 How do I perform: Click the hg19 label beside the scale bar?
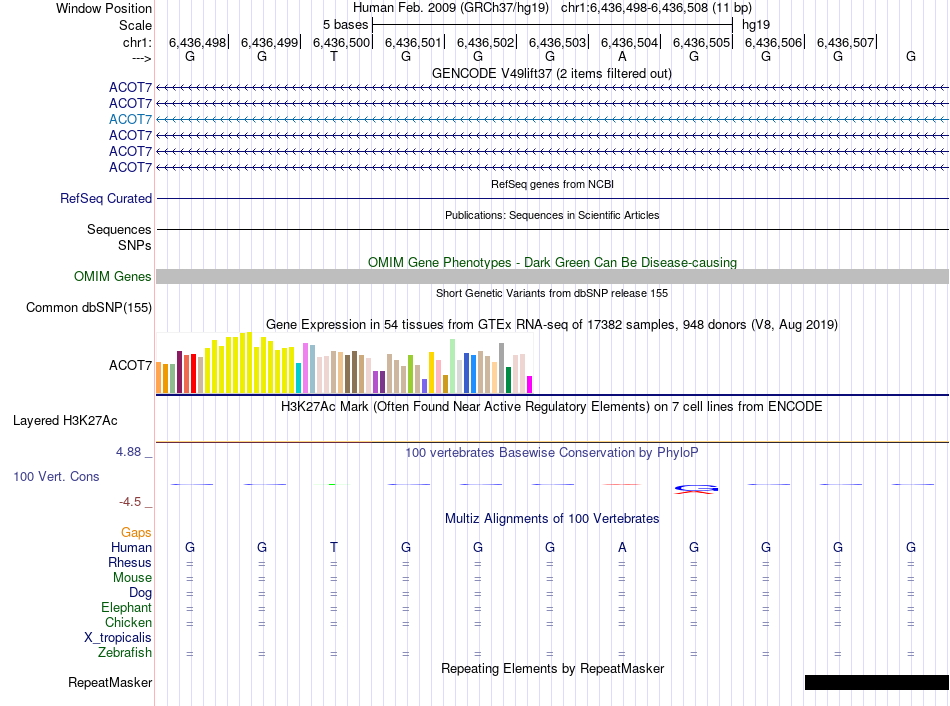click(756, 25)
